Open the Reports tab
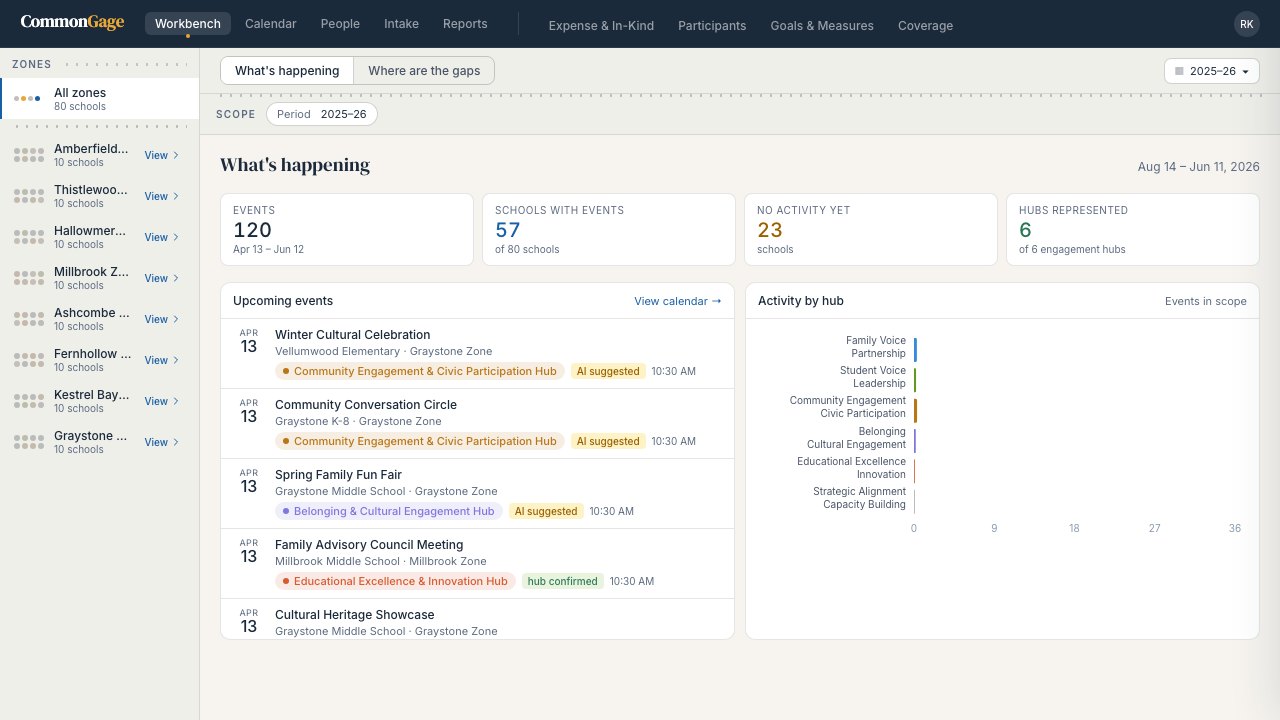This screenshot has width=1280, height=720. tap(465, 24)
